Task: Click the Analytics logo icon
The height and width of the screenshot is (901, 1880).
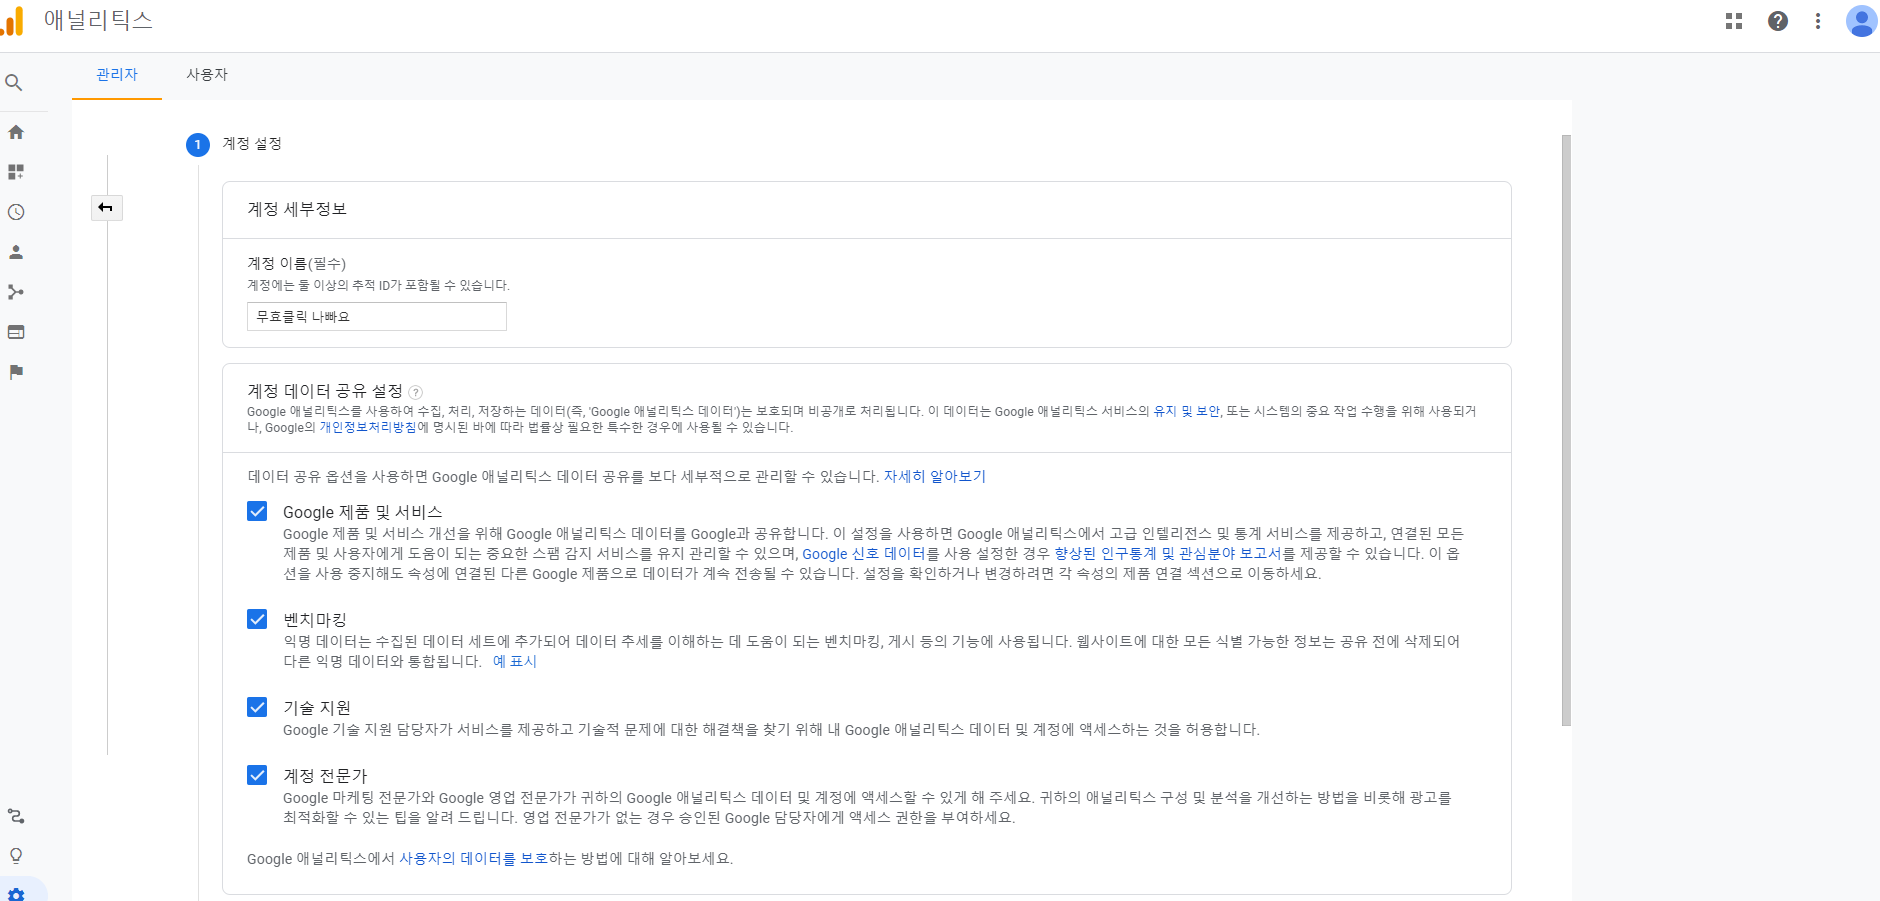Action: 12,21
